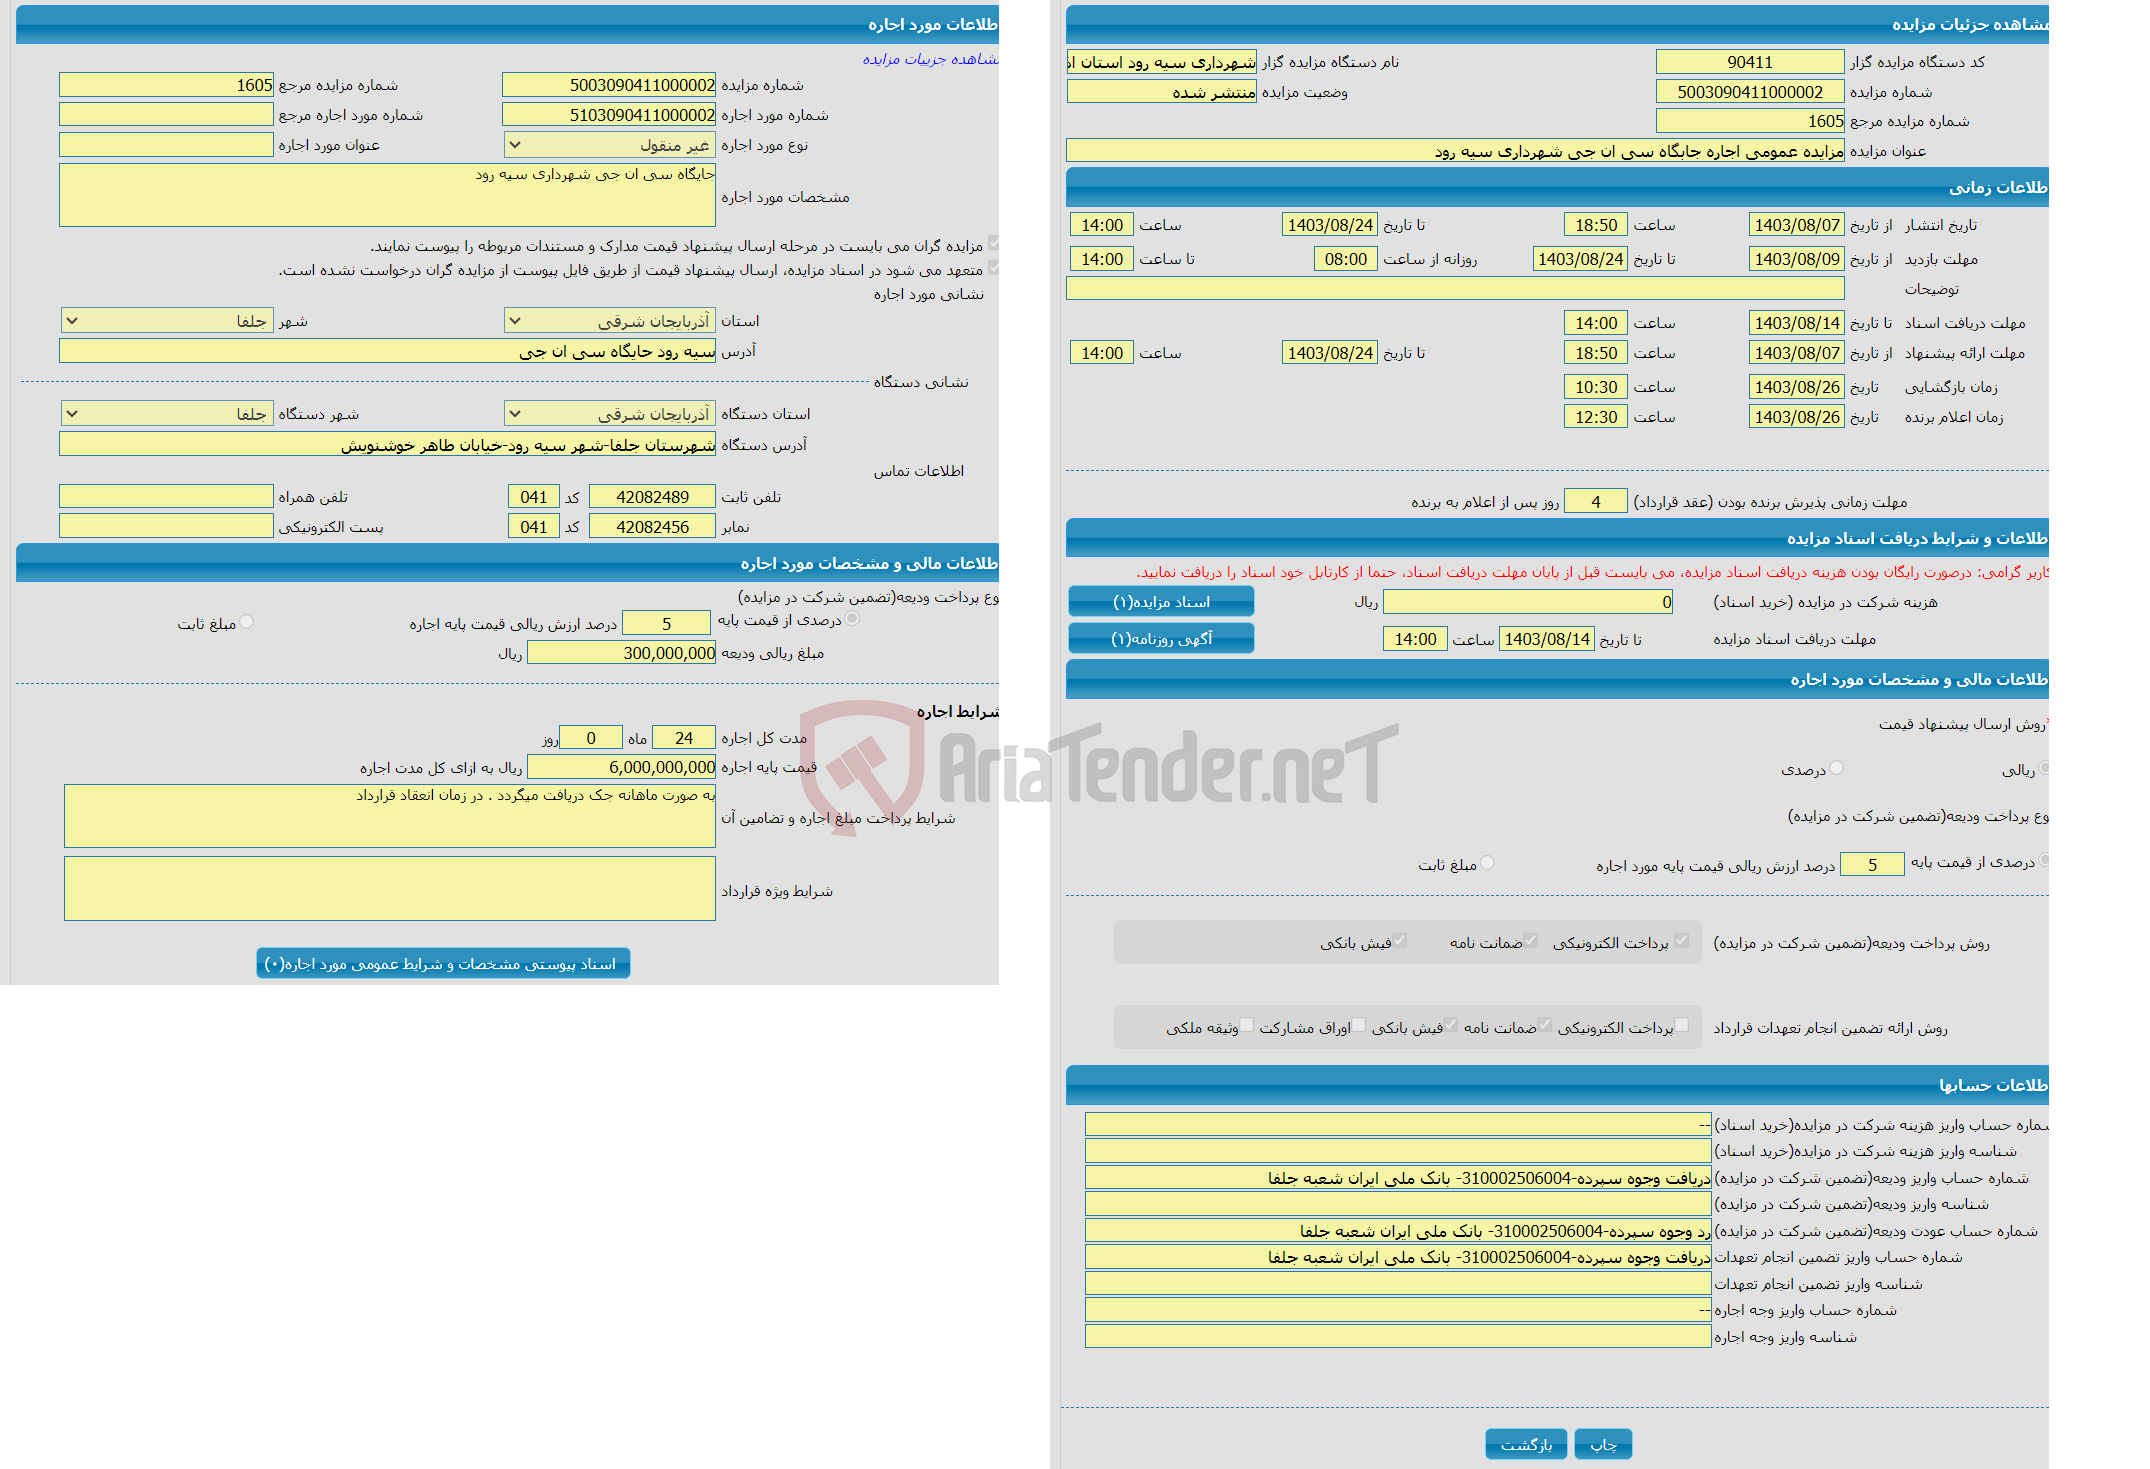Toggle the فیش بانکی checkbox for ضمانت شرکت
Screen dimensions: 2150x1469
coord(1402,948)
